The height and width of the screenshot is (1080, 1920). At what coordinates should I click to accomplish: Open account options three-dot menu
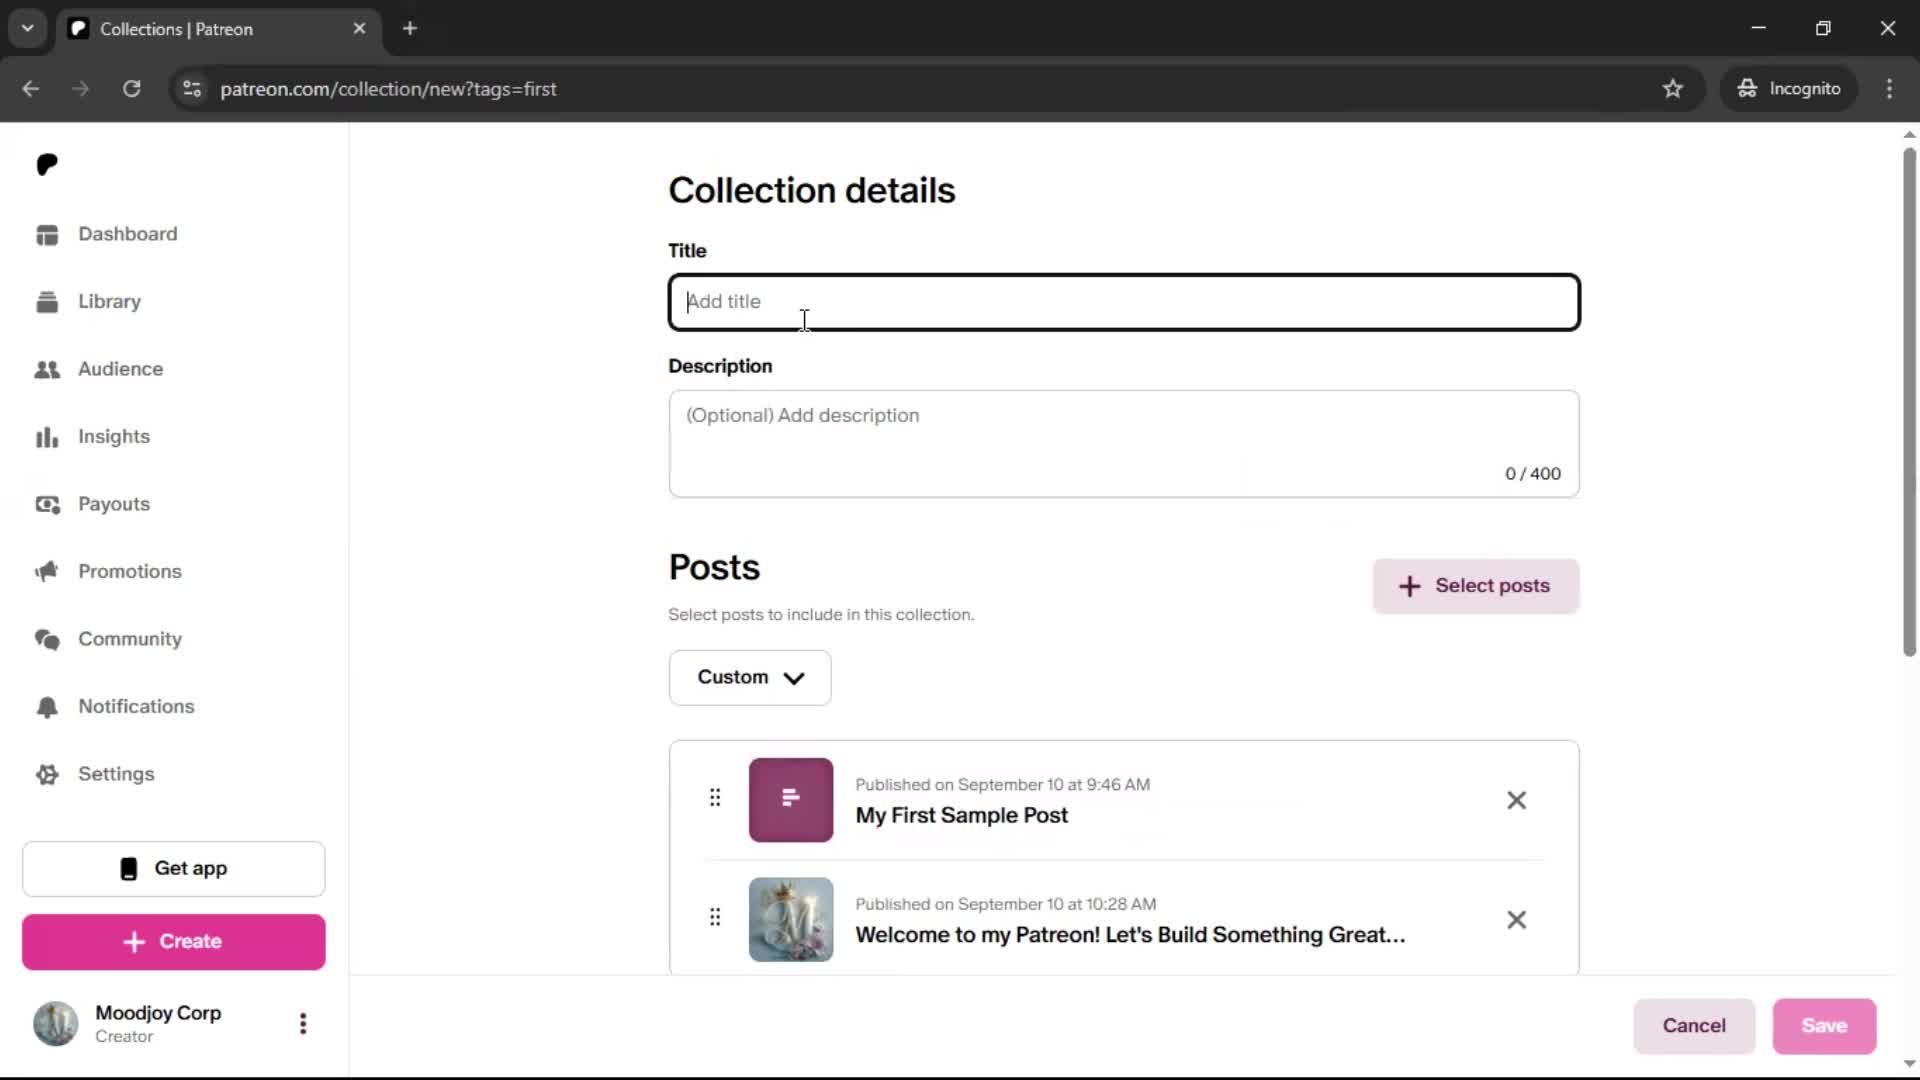click(x=303, y=1024)
